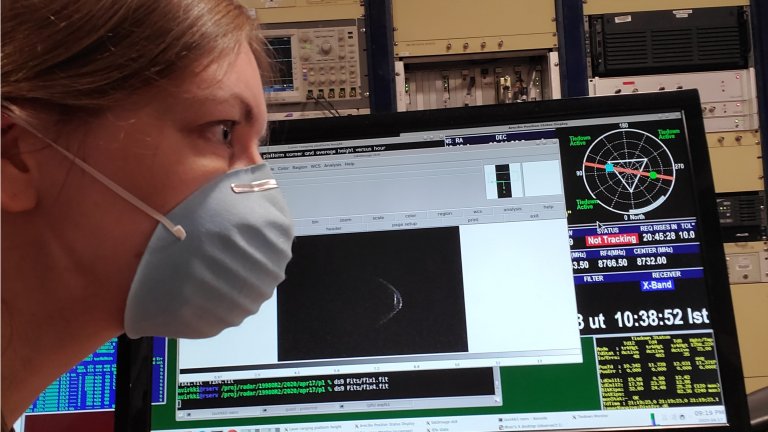This screenshot has height=432, width=768.
Task: Click the header button in DS9
Action: (333, 228)
